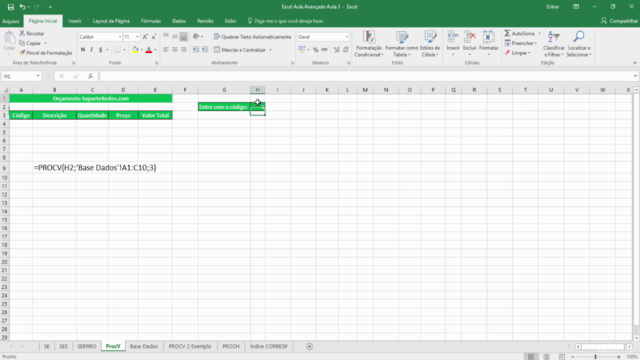Click the Colar paste icon
Screen dimensions: 640x360
pos(9,38)
